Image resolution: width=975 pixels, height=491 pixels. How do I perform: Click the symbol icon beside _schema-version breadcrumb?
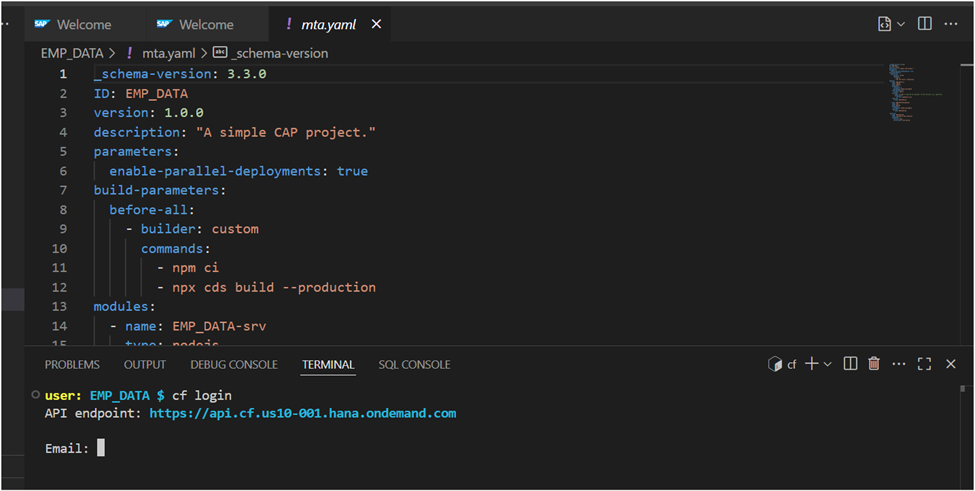pyautogui.click(x=220, y=53)
